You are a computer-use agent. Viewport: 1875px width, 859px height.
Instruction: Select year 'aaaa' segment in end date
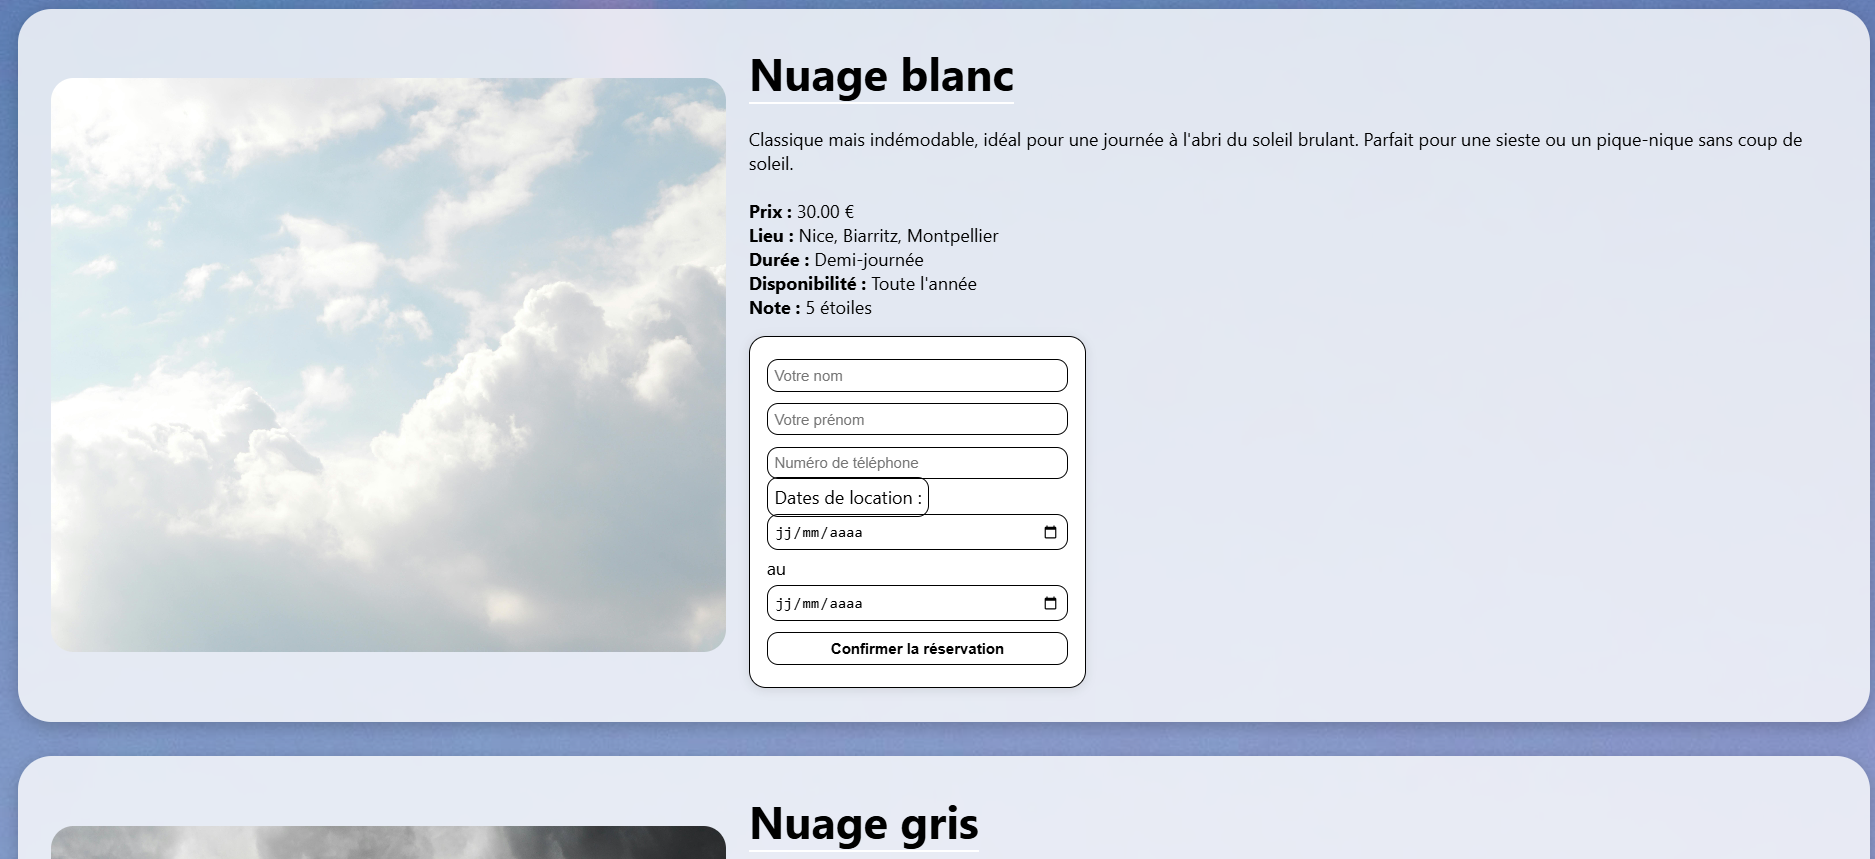click(846, 604)
